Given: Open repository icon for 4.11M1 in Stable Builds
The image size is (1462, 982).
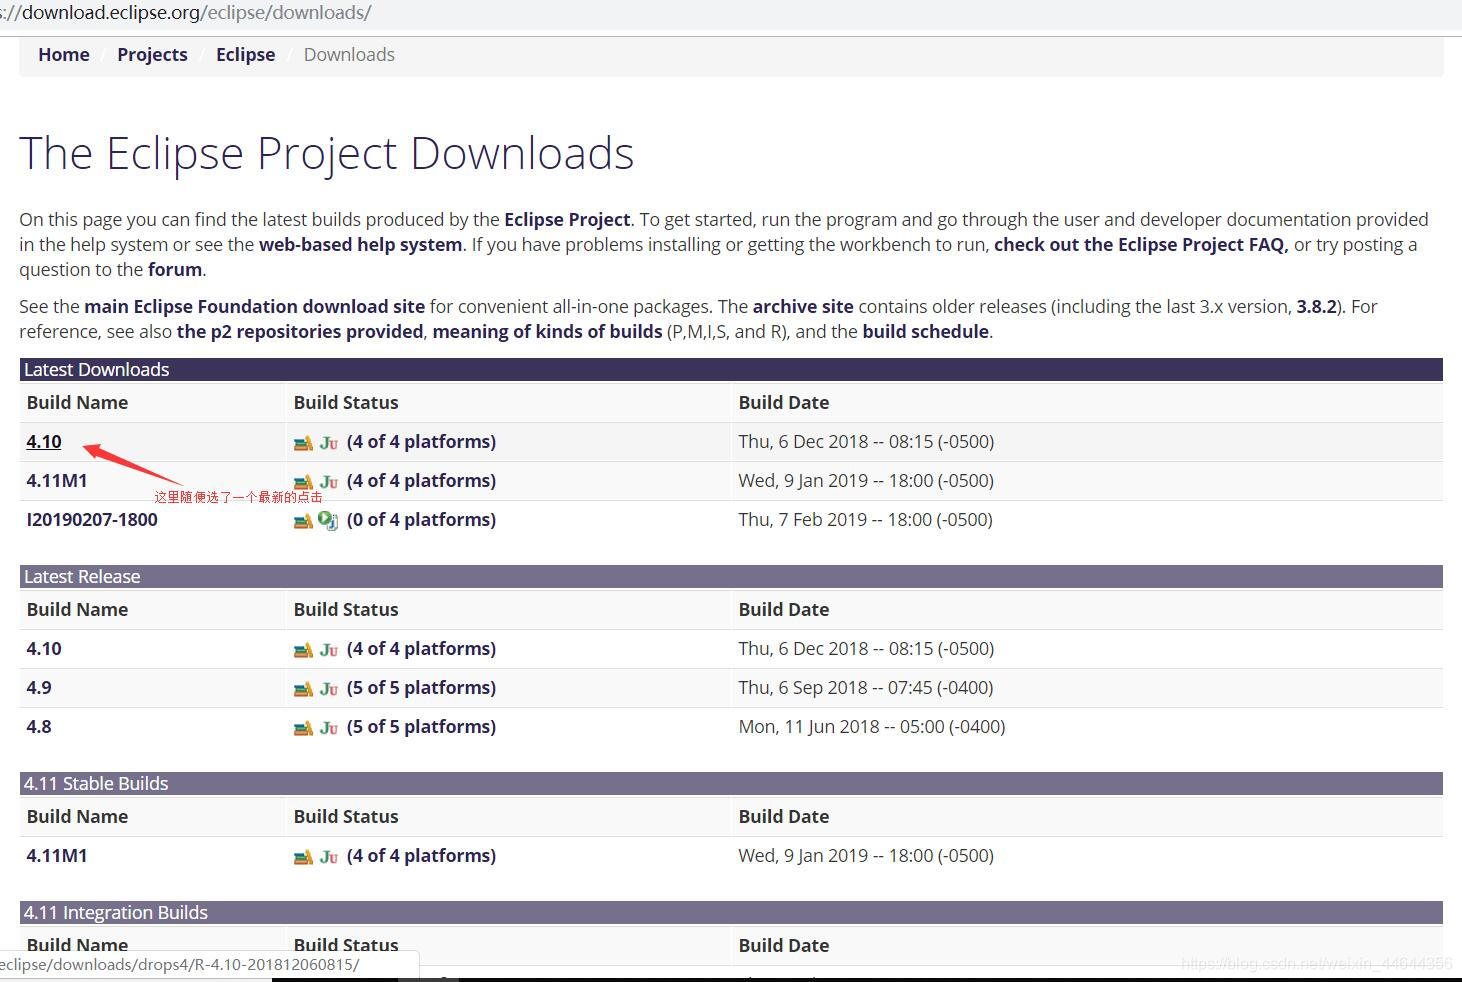Looking at the screenshot, I should point(303,857).
